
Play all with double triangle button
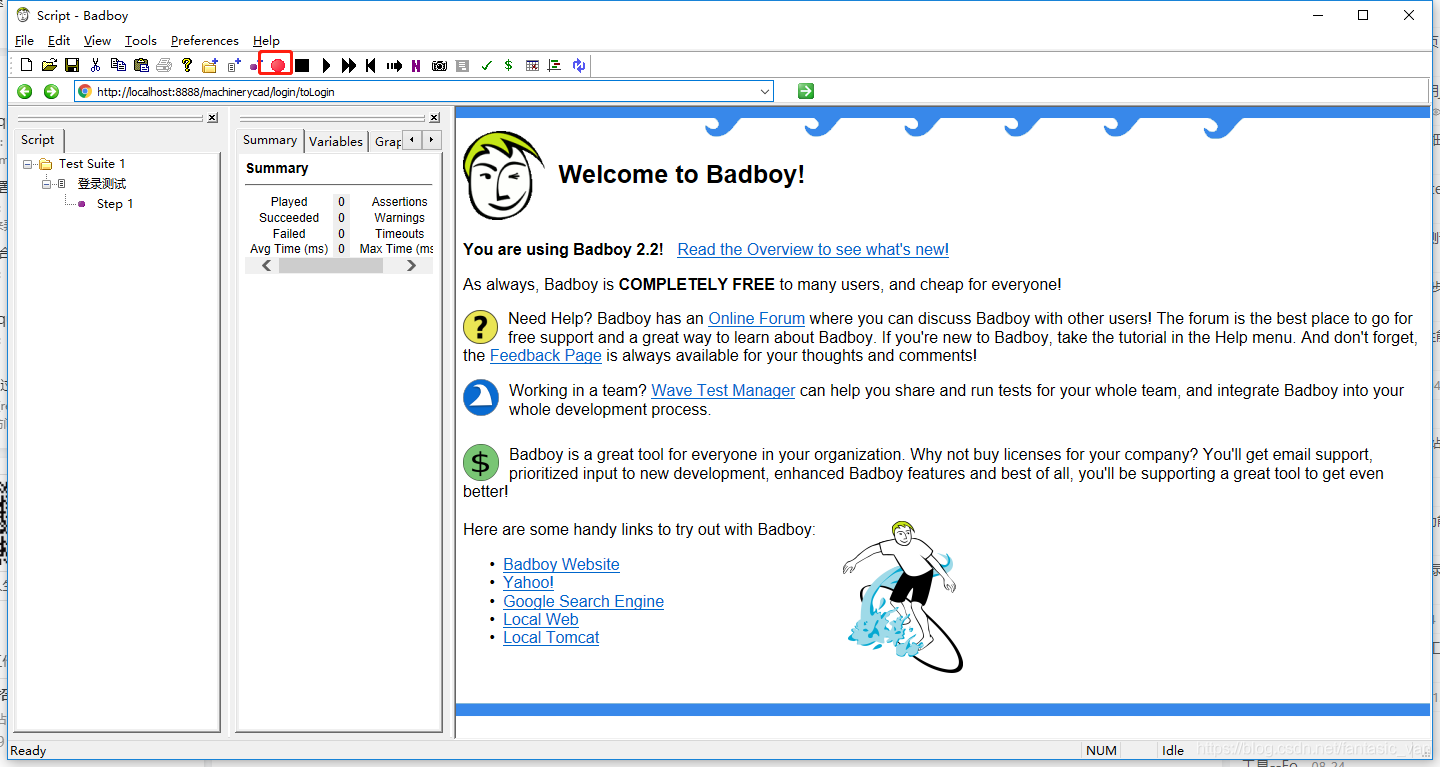348,65
